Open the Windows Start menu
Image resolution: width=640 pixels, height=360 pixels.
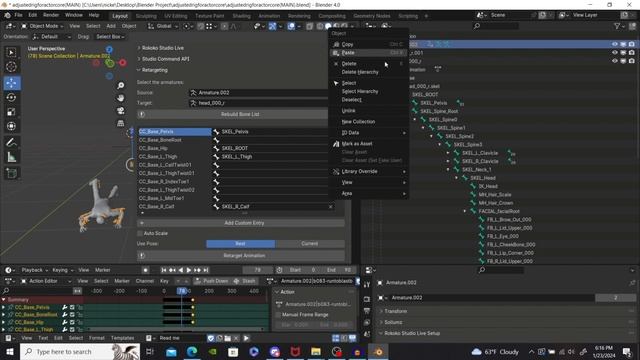[9, 351]
